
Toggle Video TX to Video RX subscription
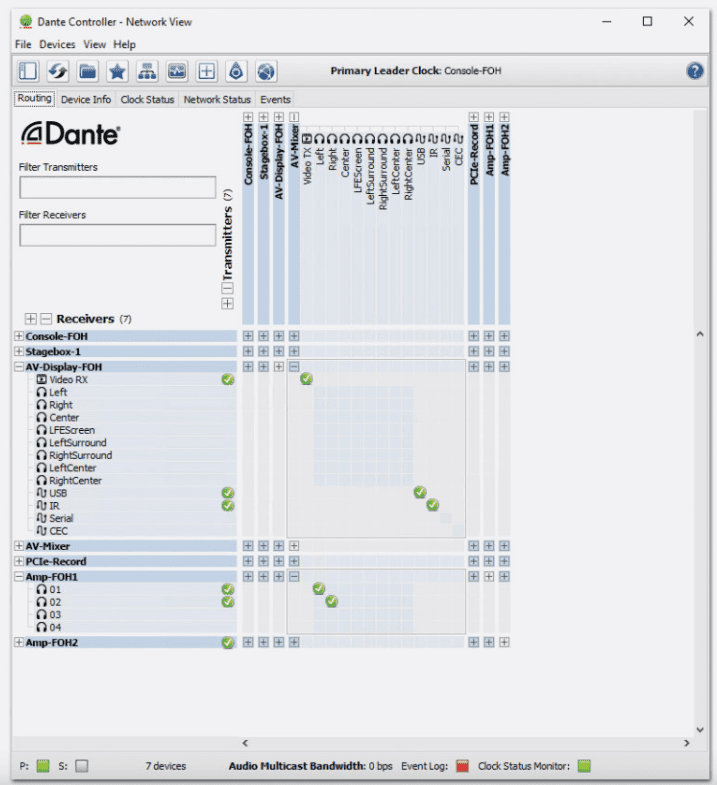coord(306,379)
